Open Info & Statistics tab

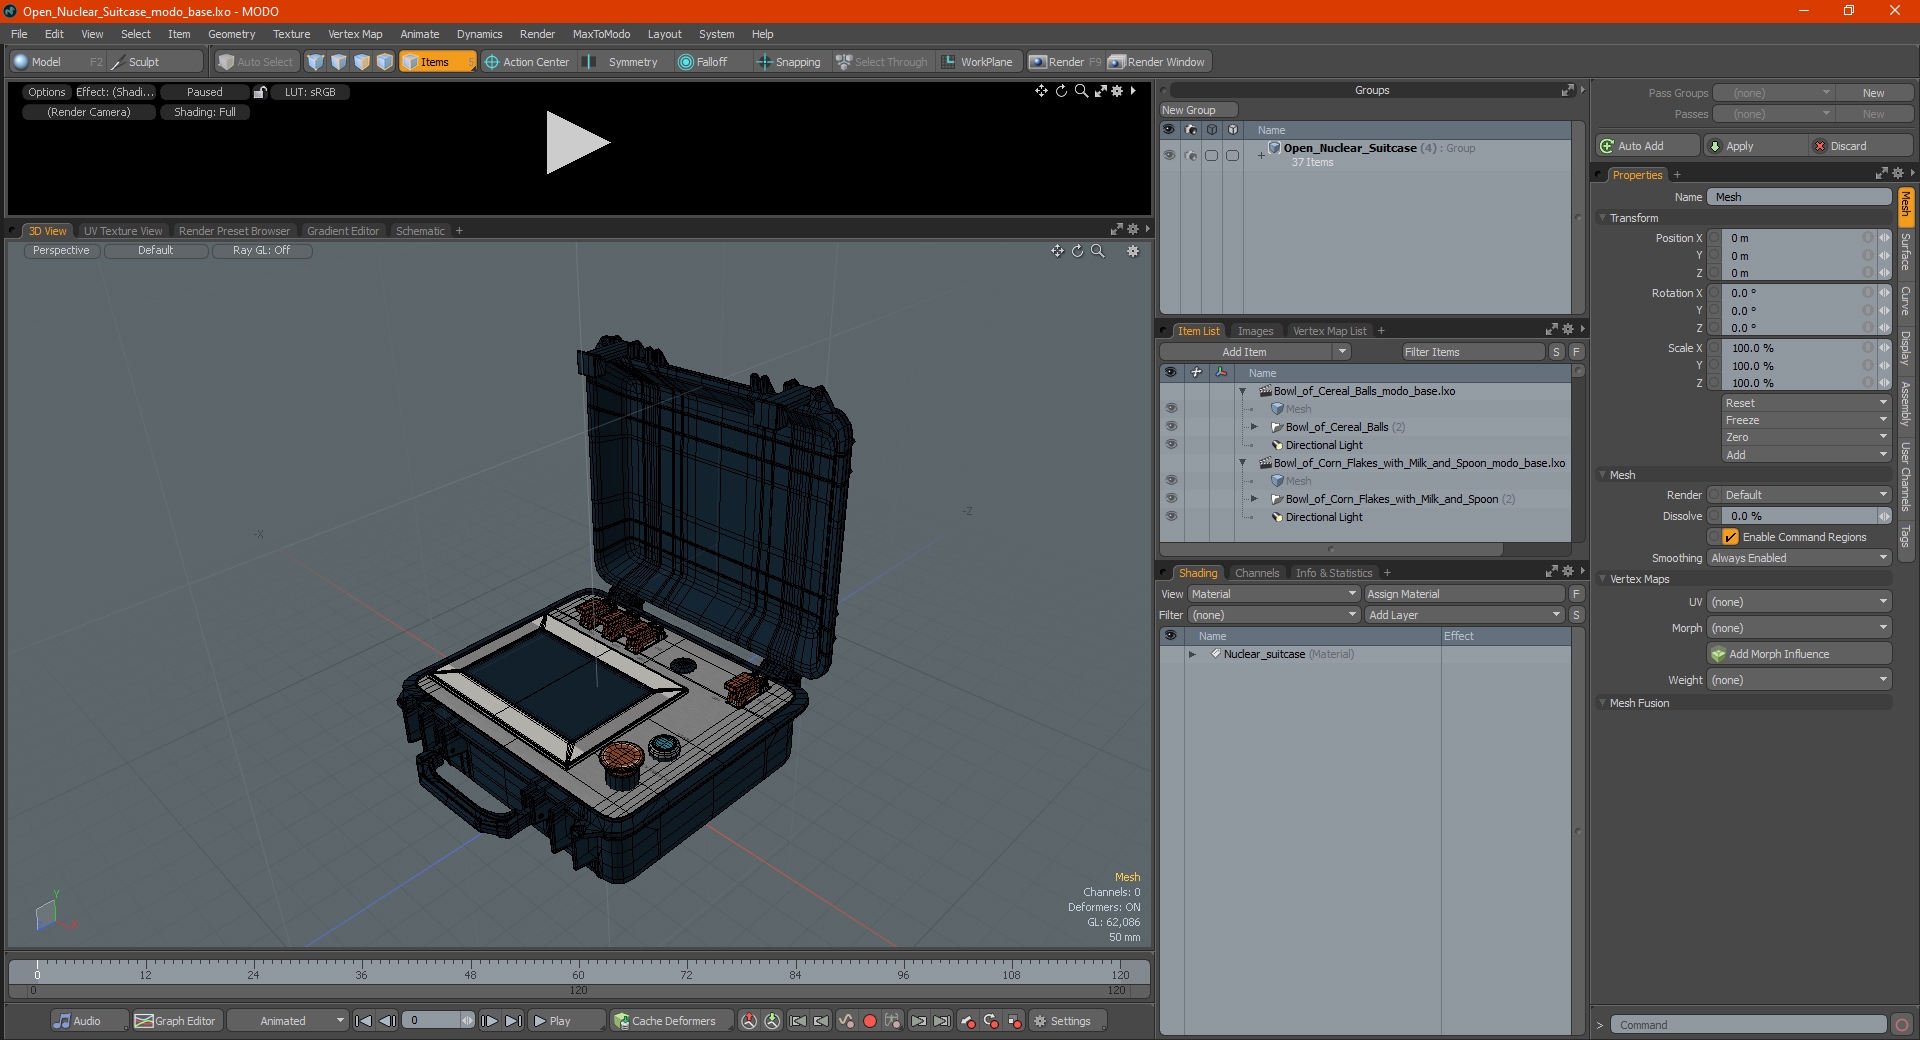tap(1334, 573)
